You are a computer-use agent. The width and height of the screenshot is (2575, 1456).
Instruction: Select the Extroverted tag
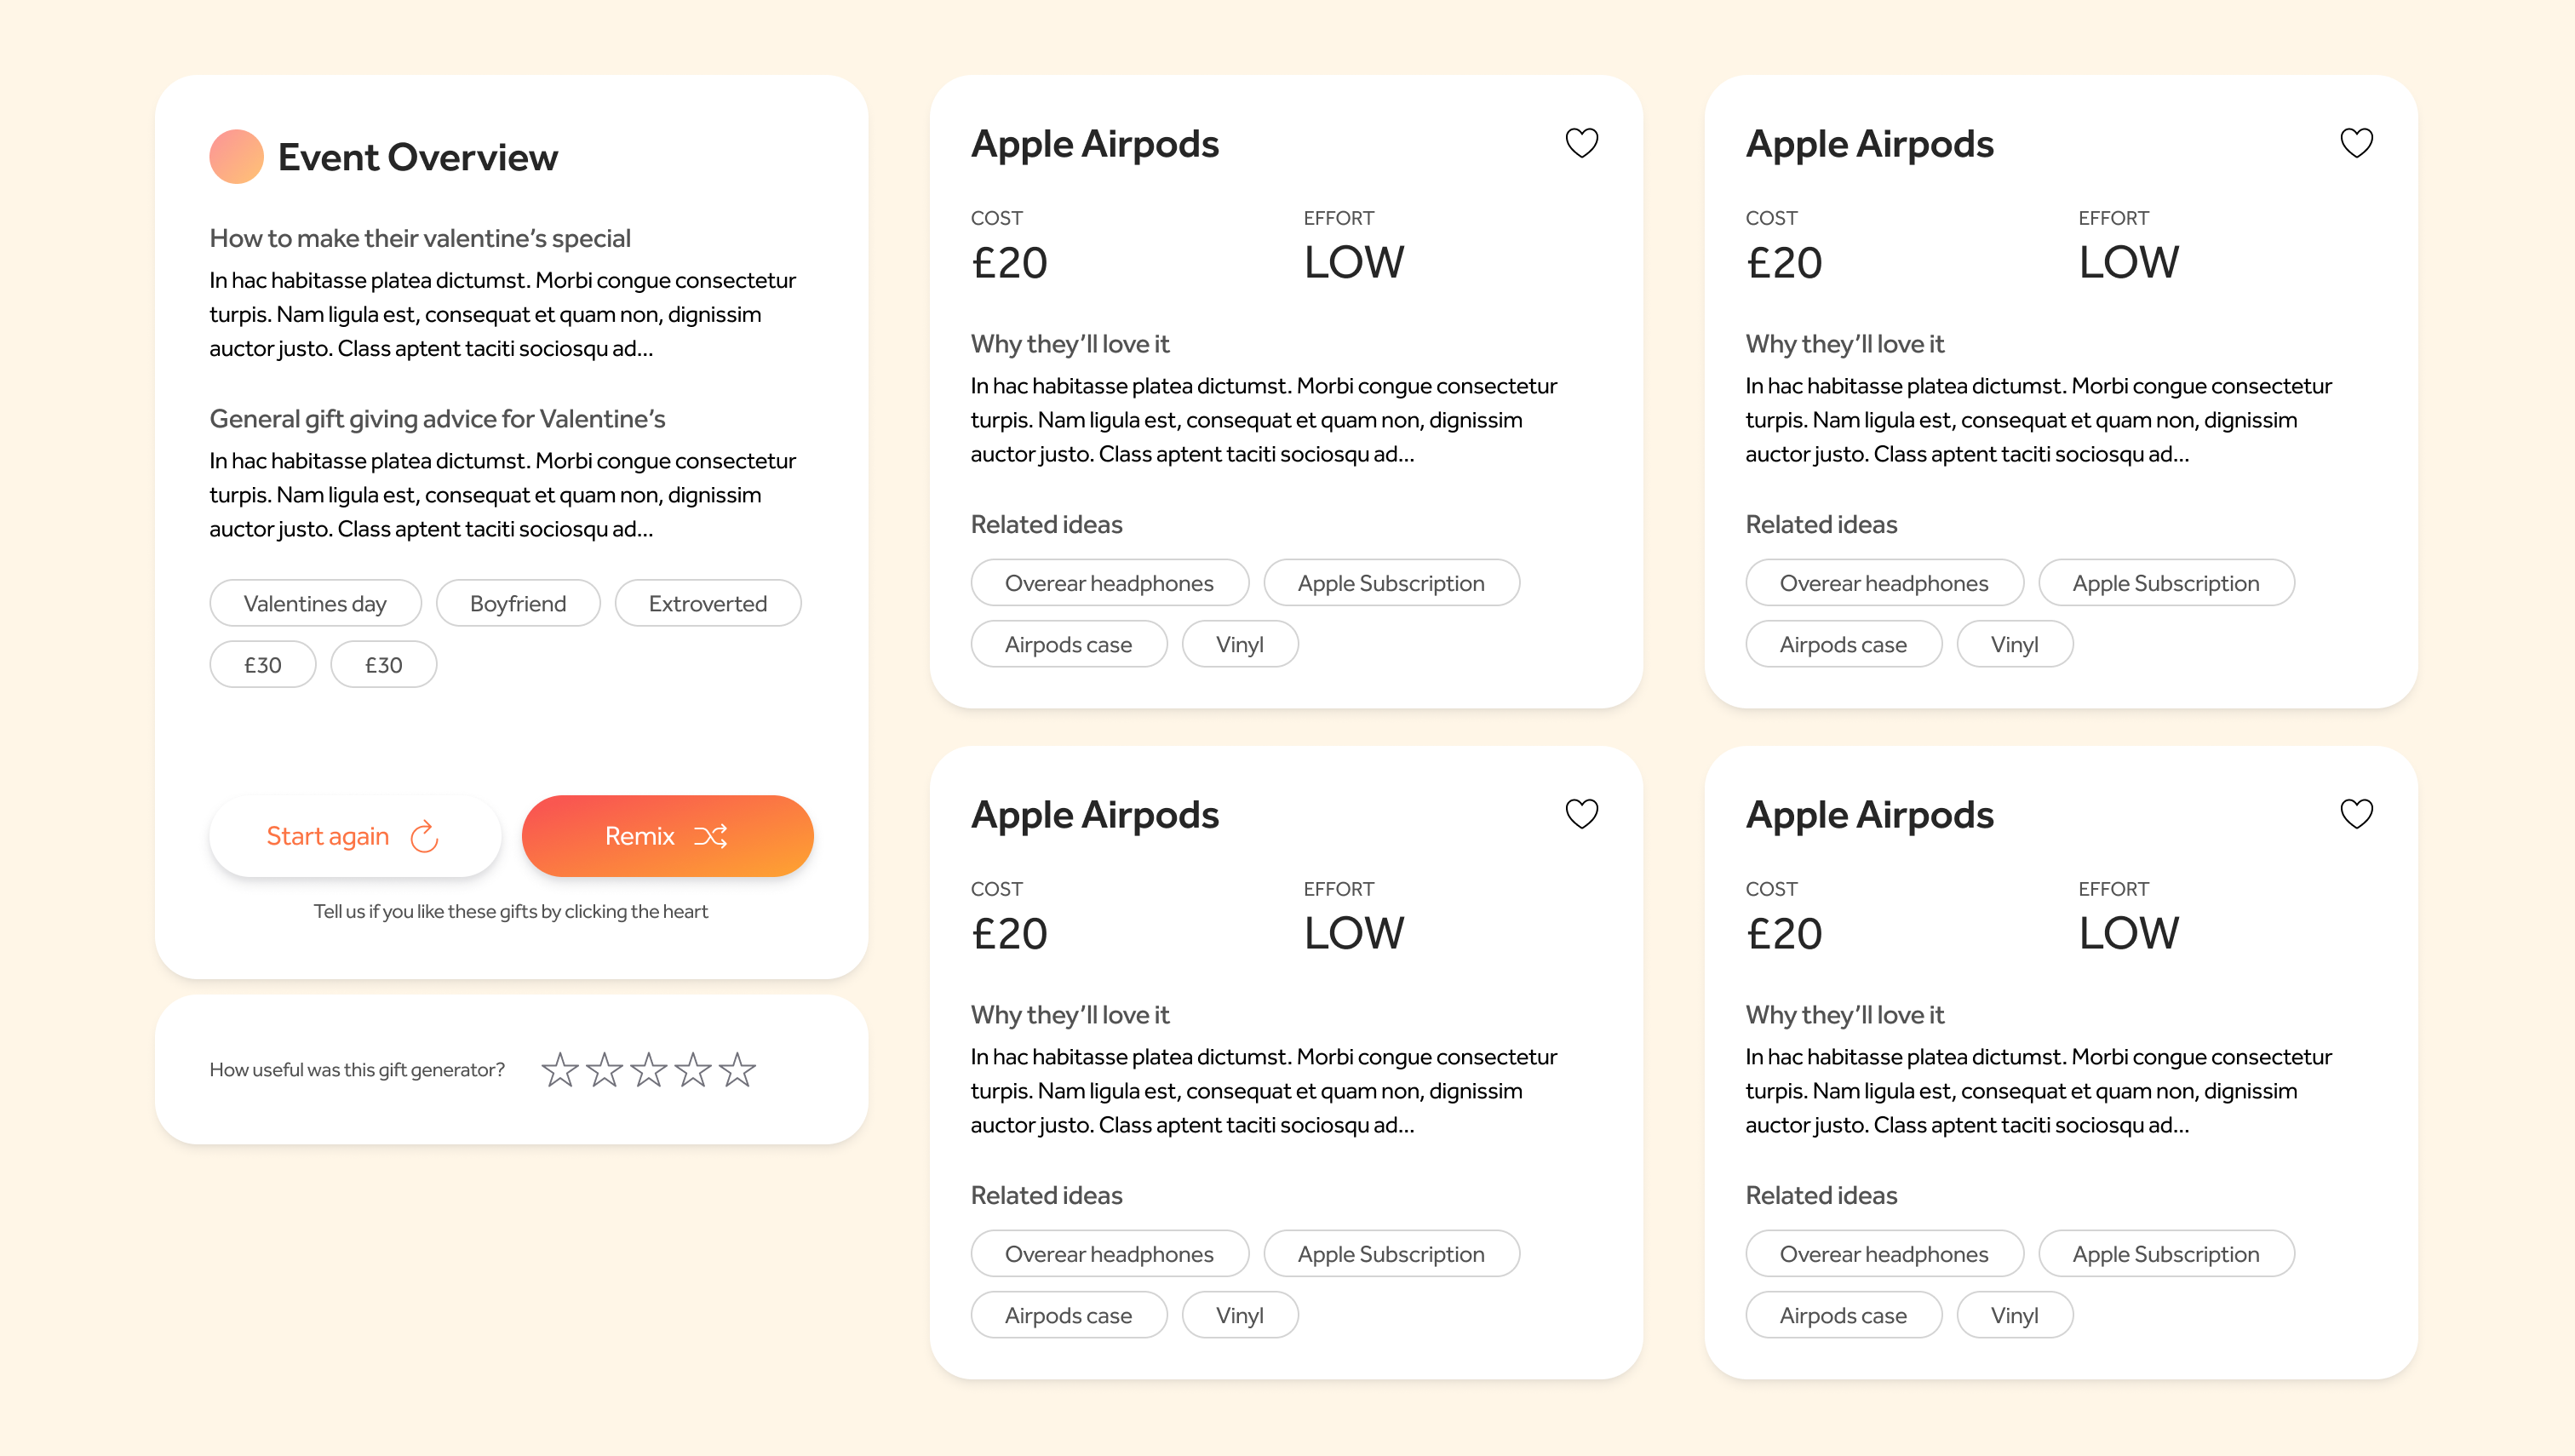coord(708,604)
